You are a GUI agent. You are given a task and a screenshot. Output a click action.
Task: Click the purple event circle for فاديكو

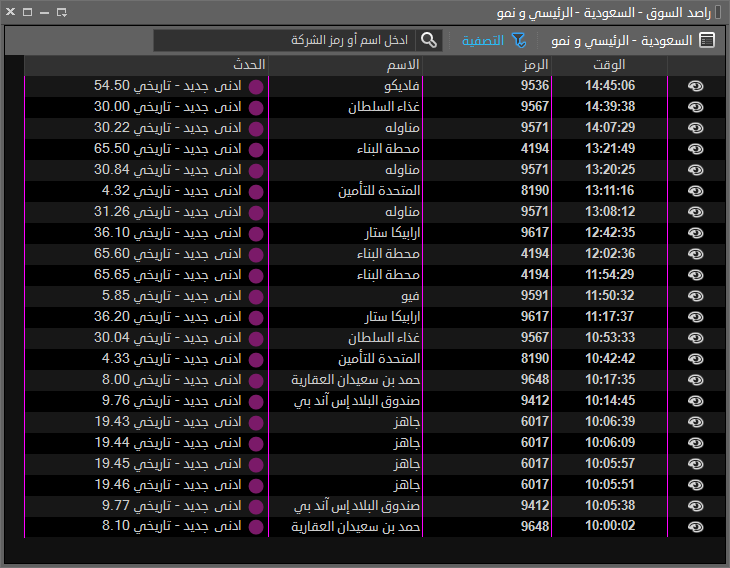tap(256, 86)
